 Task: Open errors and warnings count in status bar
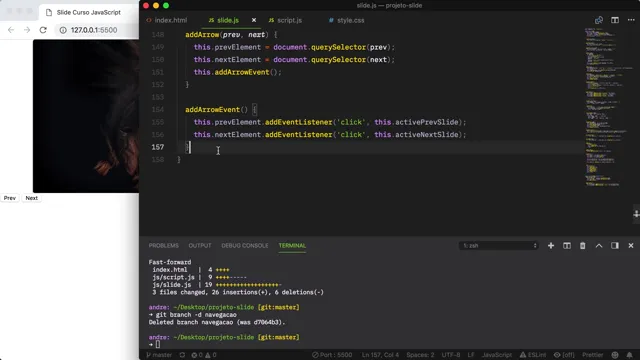click(x=204, y=355)
